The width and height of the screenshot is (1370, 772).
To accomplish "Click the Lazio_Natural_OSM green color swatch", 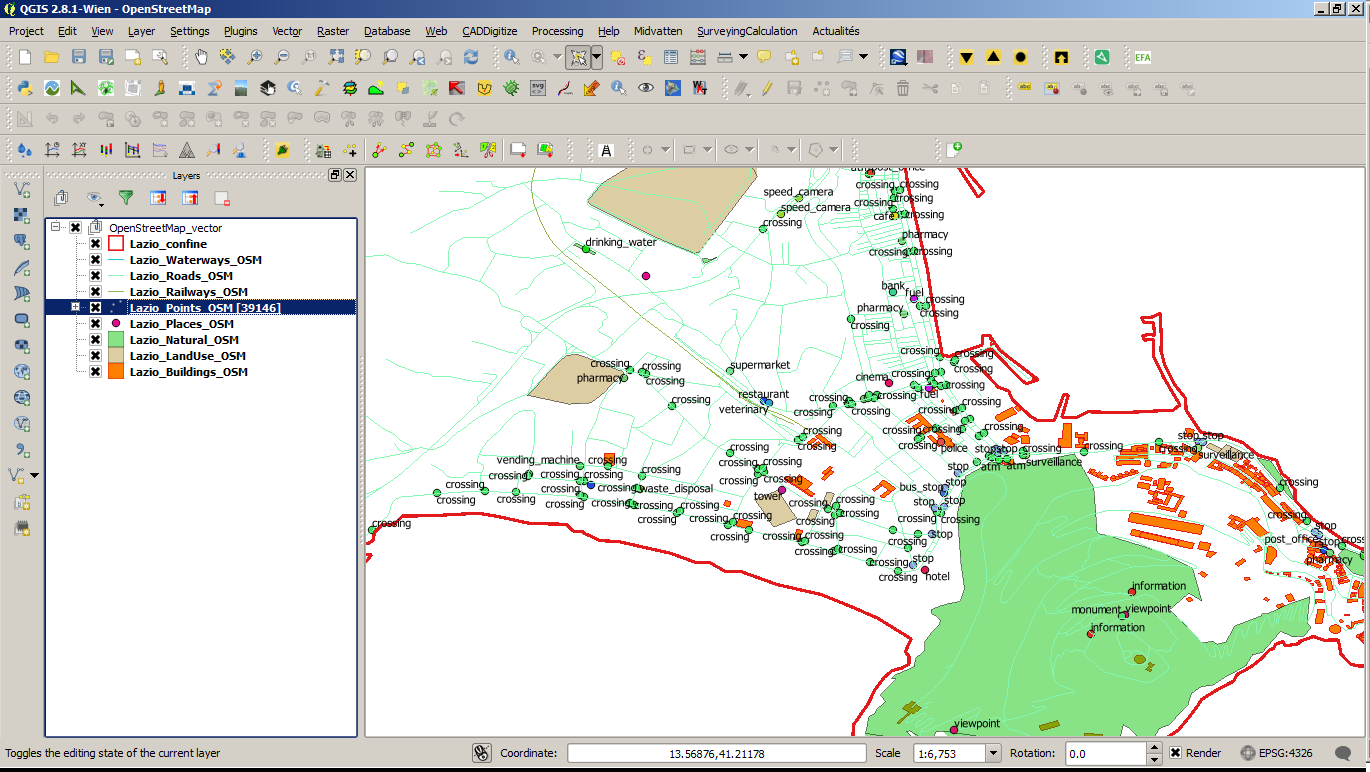I will 116,340.
